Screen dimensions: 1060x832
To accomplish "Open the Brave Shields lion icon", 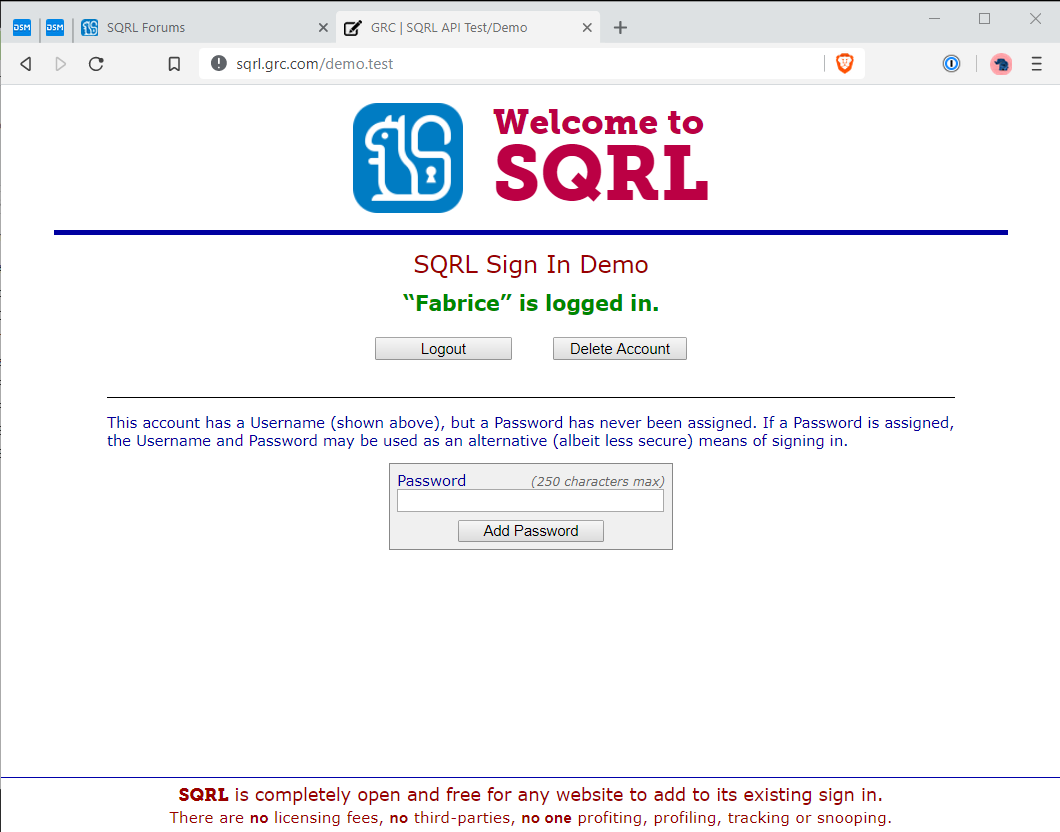I will [x=844, y=64].
